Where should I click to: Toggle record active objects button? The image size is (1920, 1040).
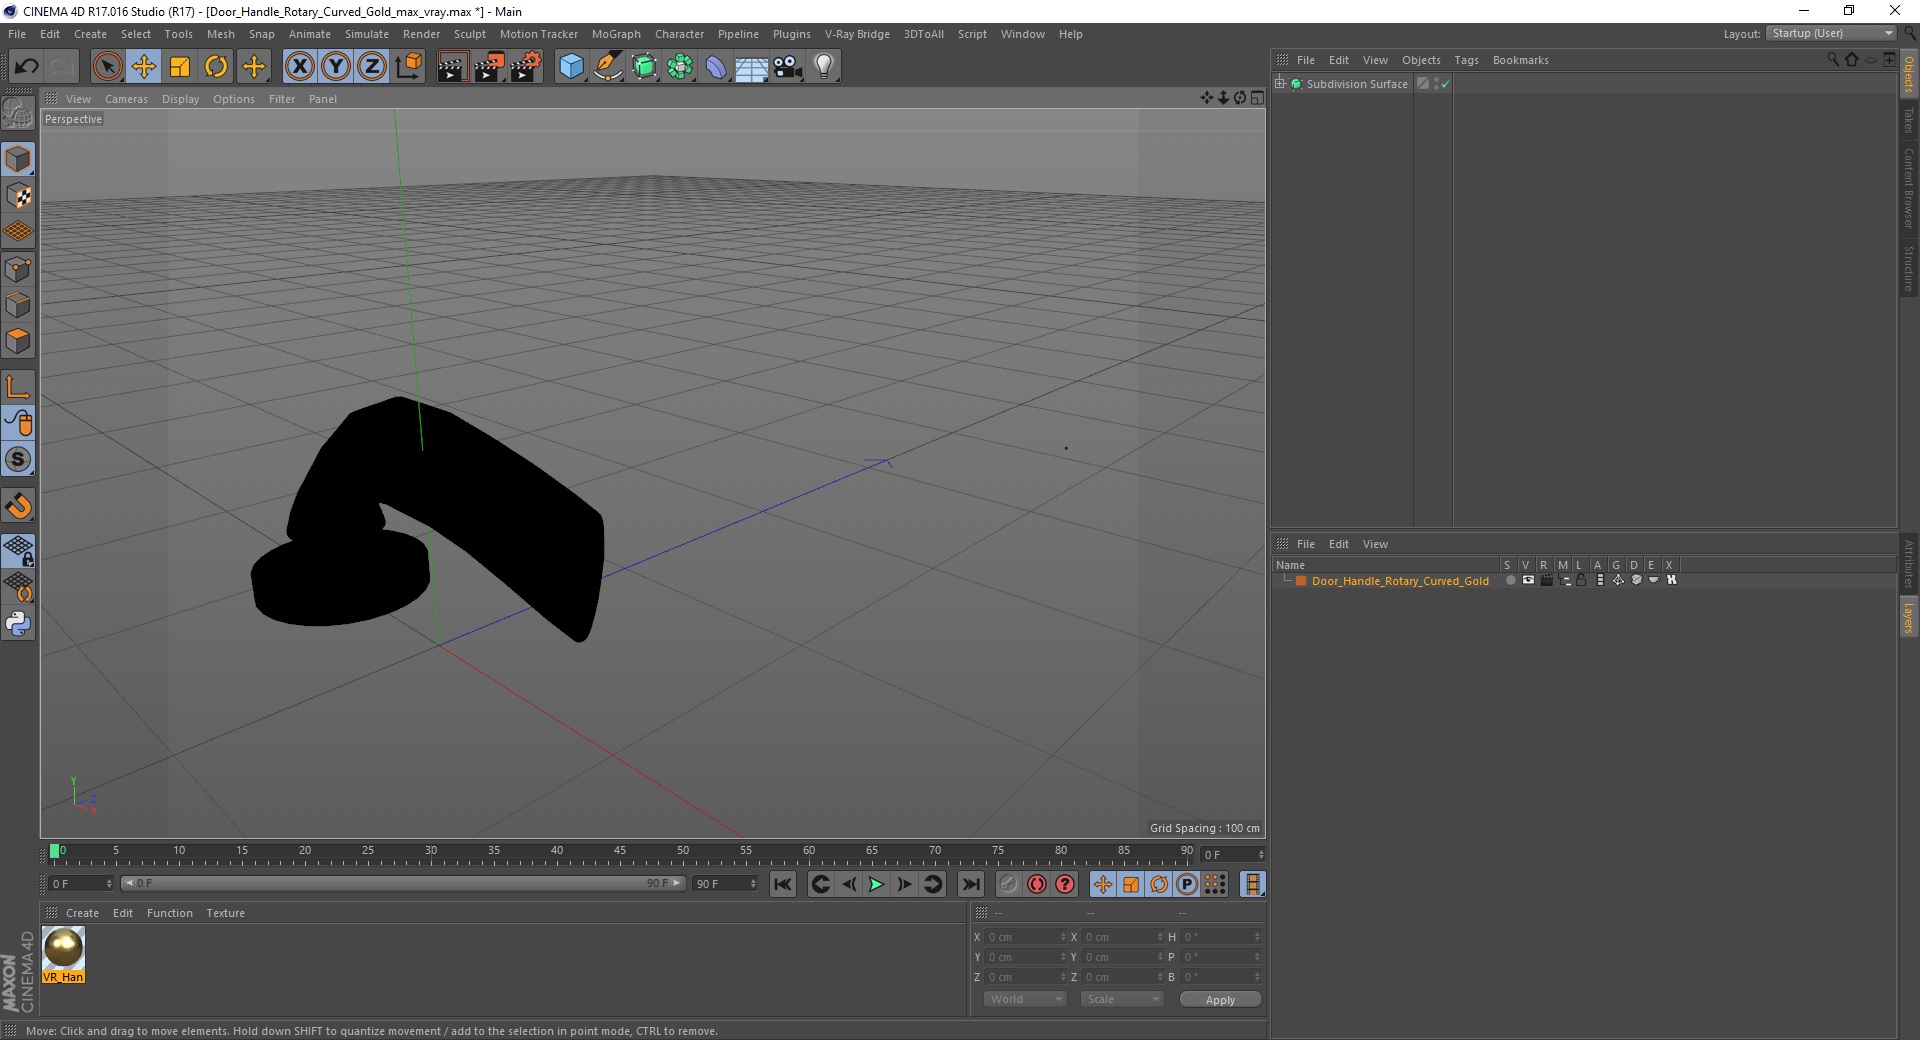[1008, 884]
